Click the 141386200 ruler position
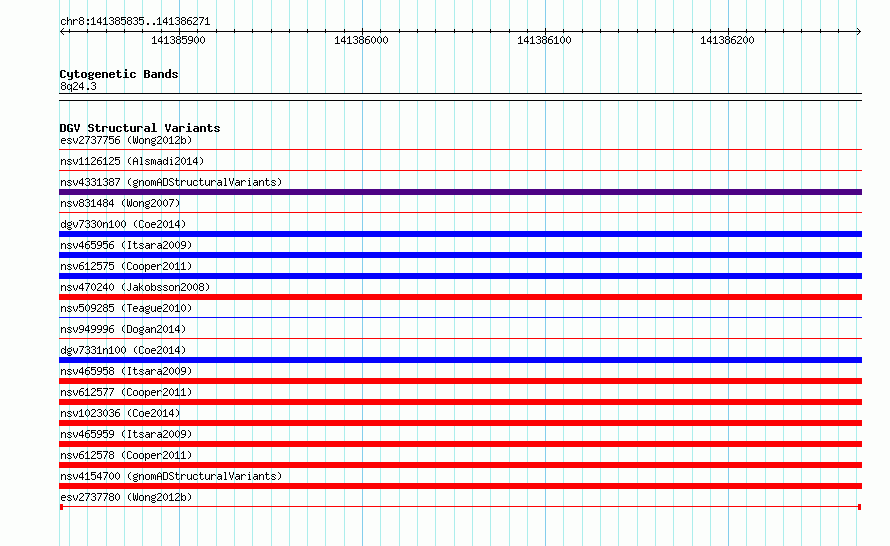 [727, 40]
